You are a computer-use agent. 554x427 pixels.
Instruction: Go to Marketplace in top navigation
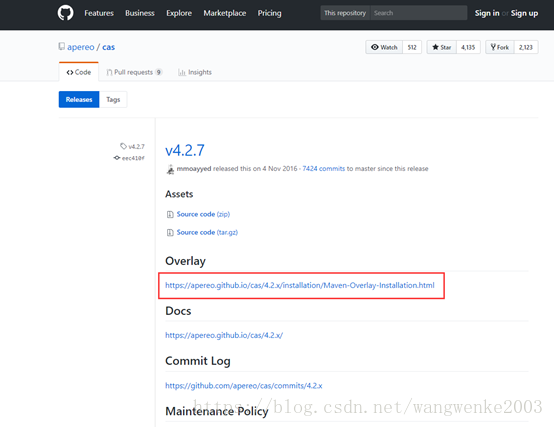click(225, 13)
